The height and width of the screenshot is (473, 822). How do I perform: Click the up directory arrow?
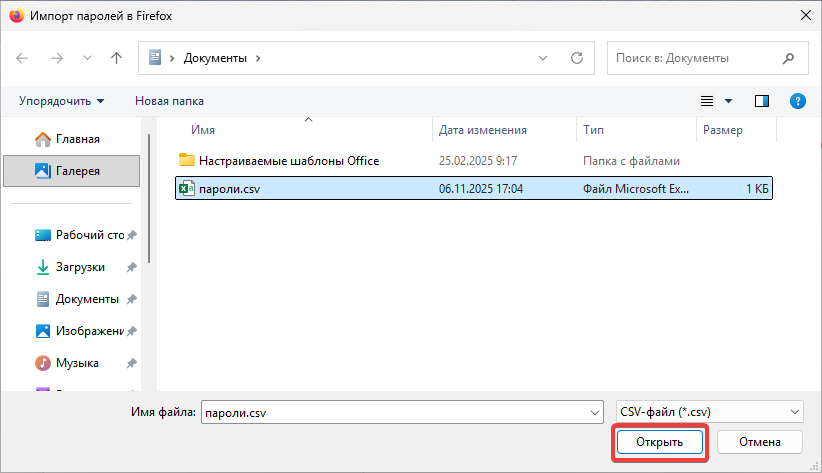point(116,58)
